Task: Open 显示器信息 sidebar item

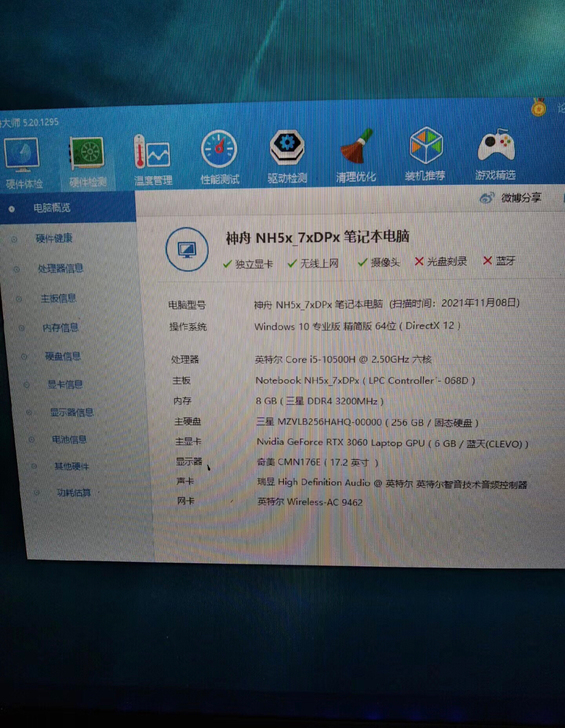Action: click(x=71, y=412)
